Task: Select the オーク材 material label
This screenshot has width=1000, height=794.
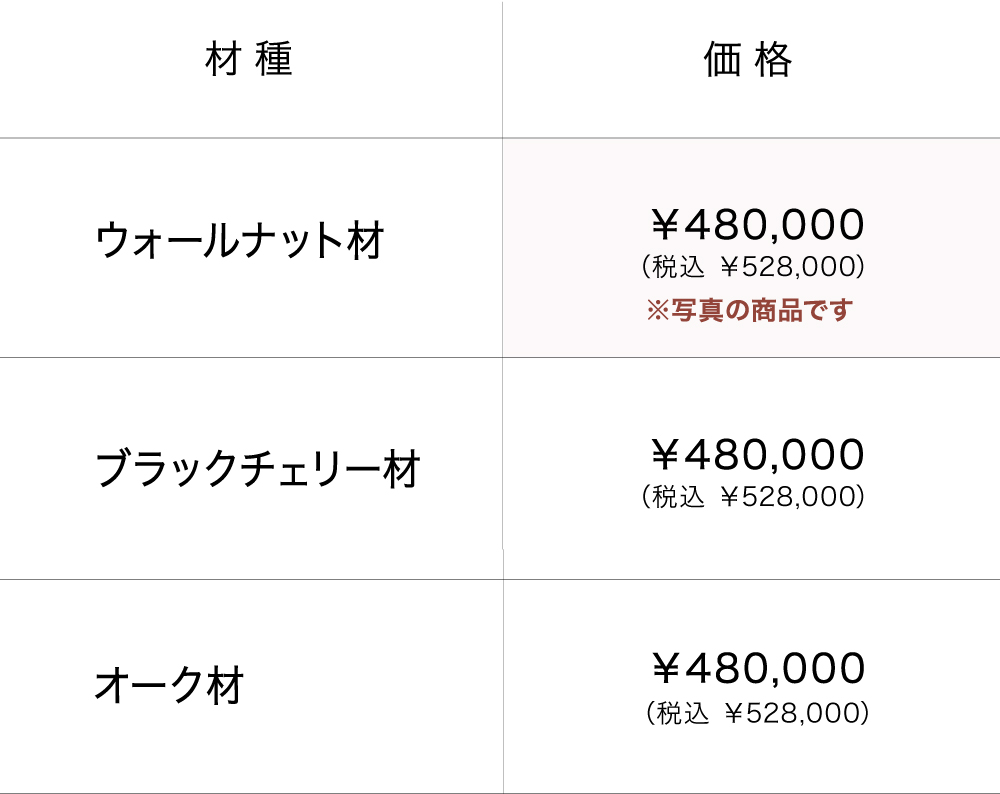Action: click(169, 686)
